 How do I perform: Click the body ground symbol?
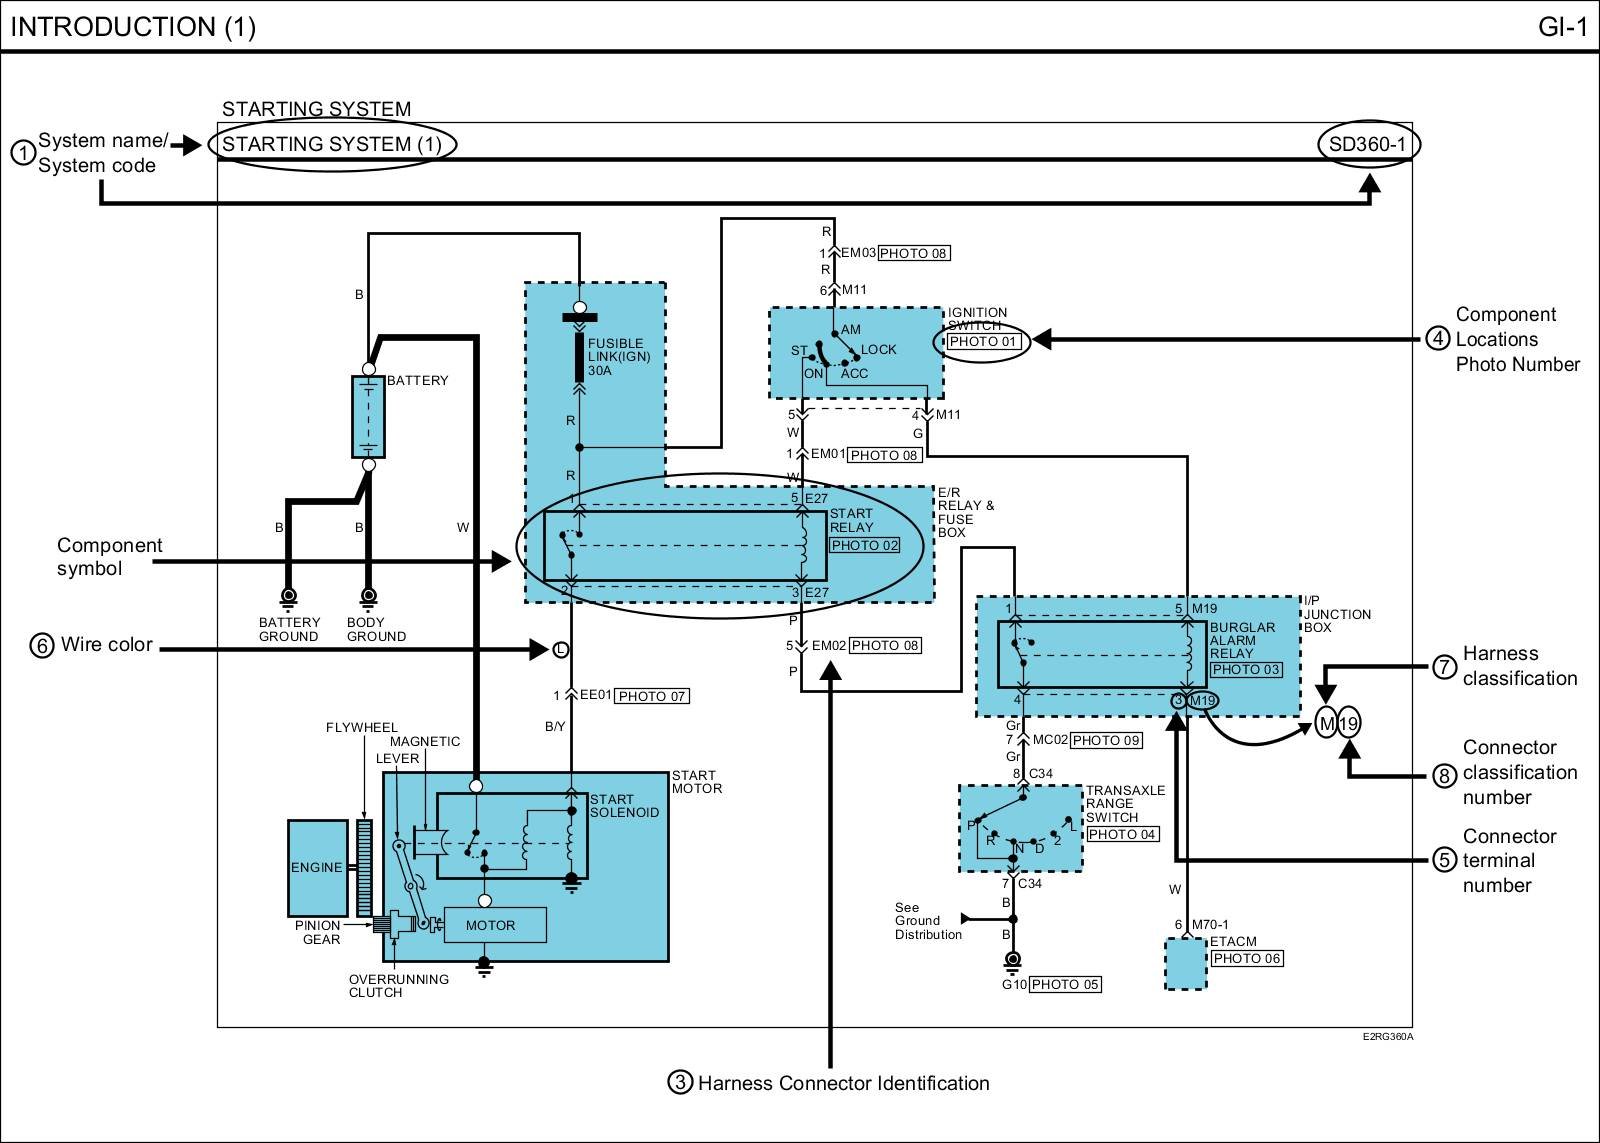[x=368, y=598]
